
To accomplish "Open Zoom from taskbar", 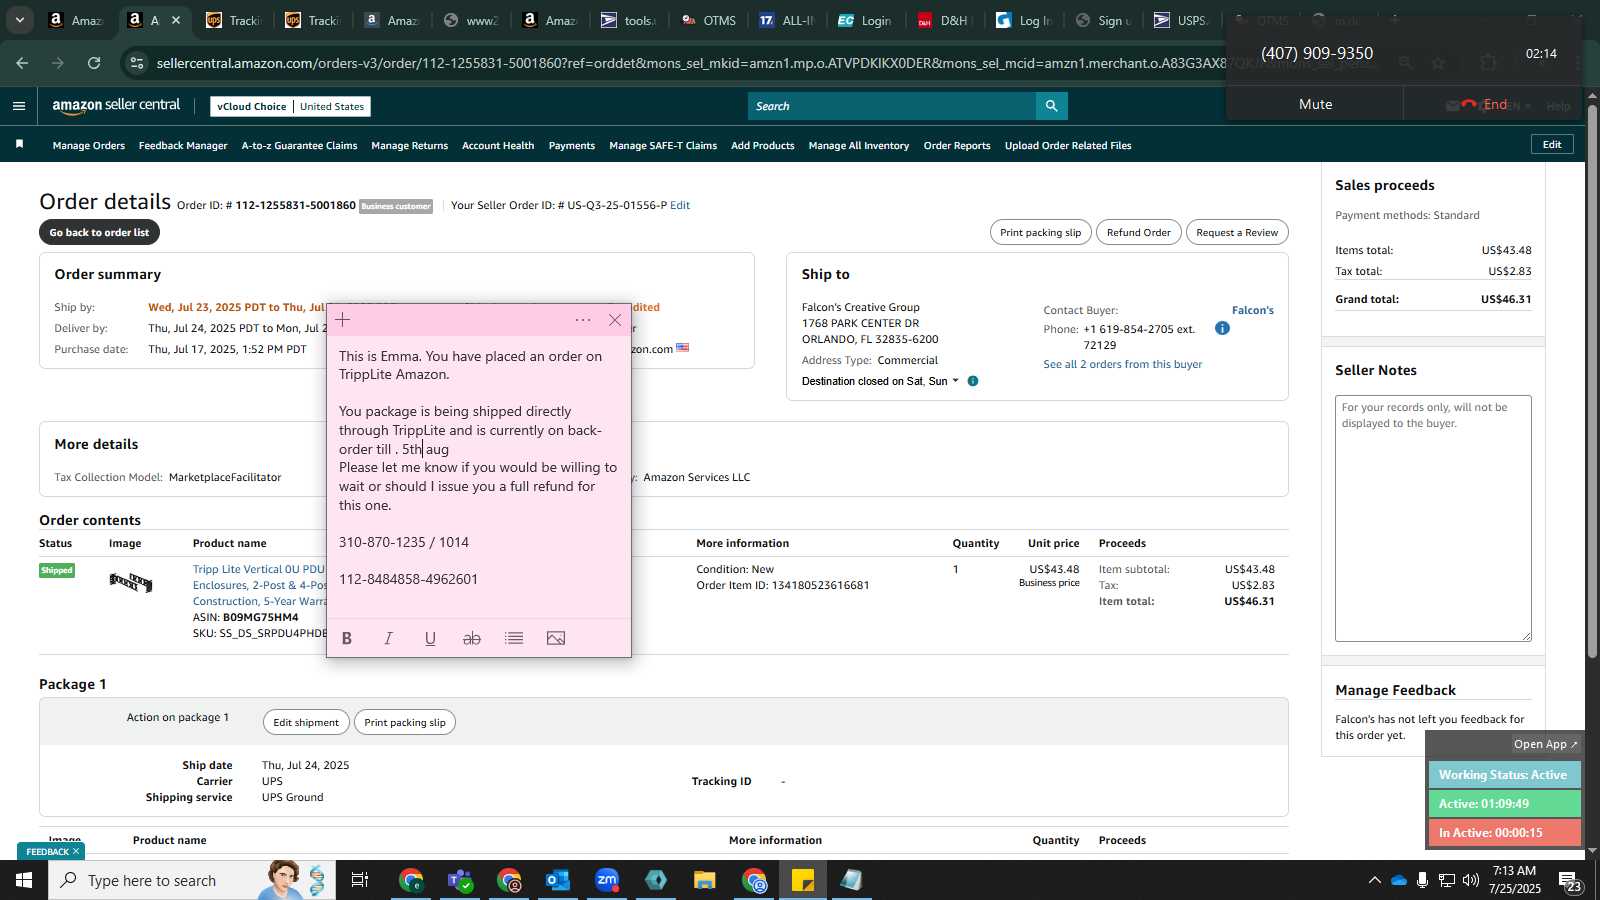I will (607, 880).
